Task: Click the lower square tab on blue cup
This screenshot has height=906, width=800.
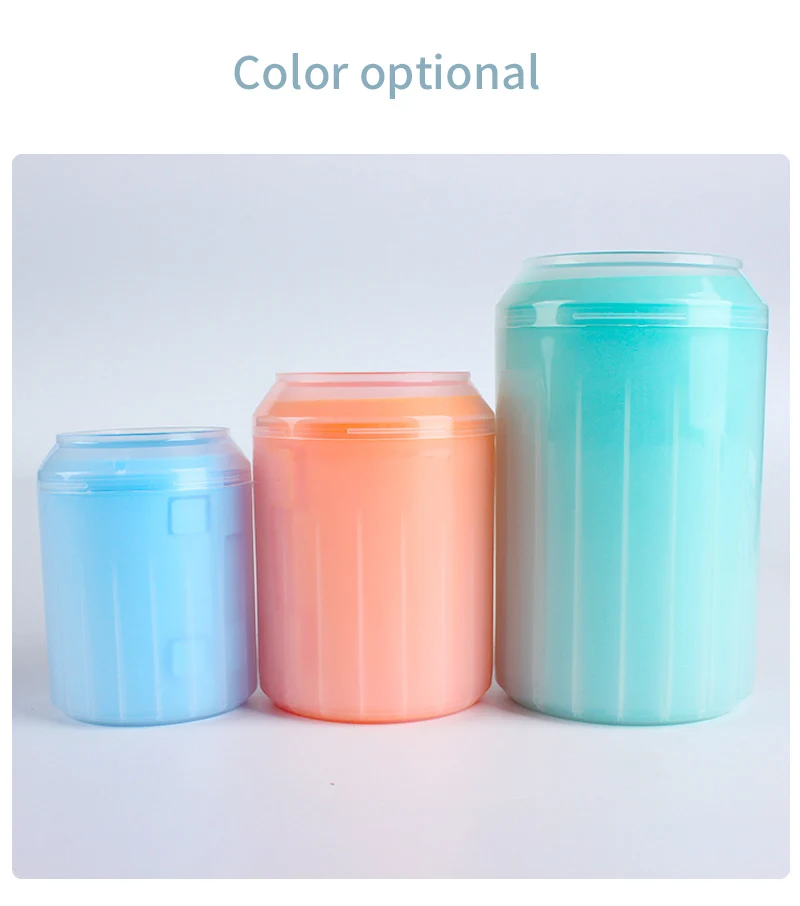Action: click(190, 657)
